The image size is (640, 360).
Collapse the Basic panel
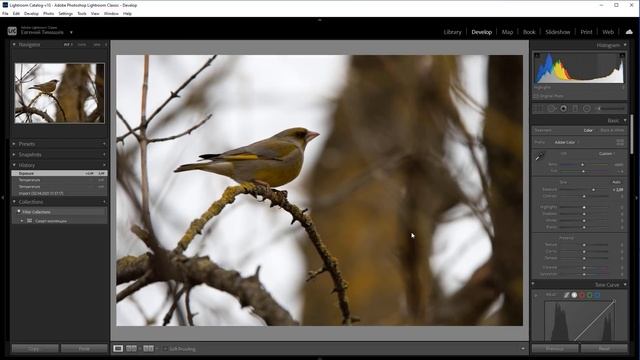click(625, 120)
